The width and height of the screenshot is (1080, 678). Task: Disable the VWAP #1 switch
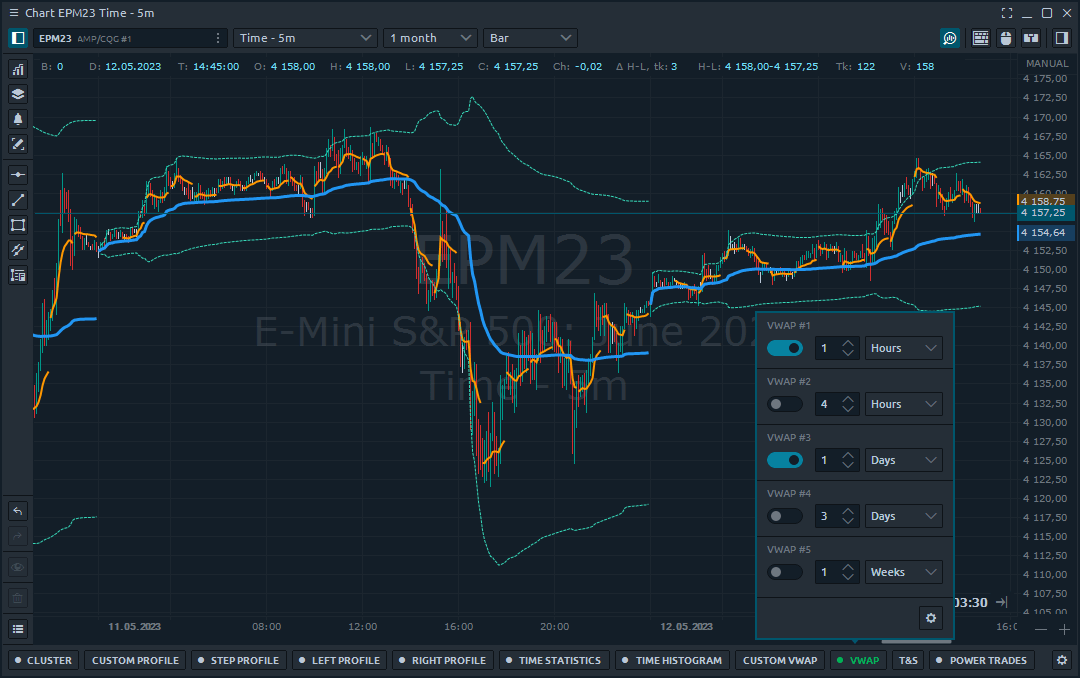pyautogui.click(x=785, y=348)
